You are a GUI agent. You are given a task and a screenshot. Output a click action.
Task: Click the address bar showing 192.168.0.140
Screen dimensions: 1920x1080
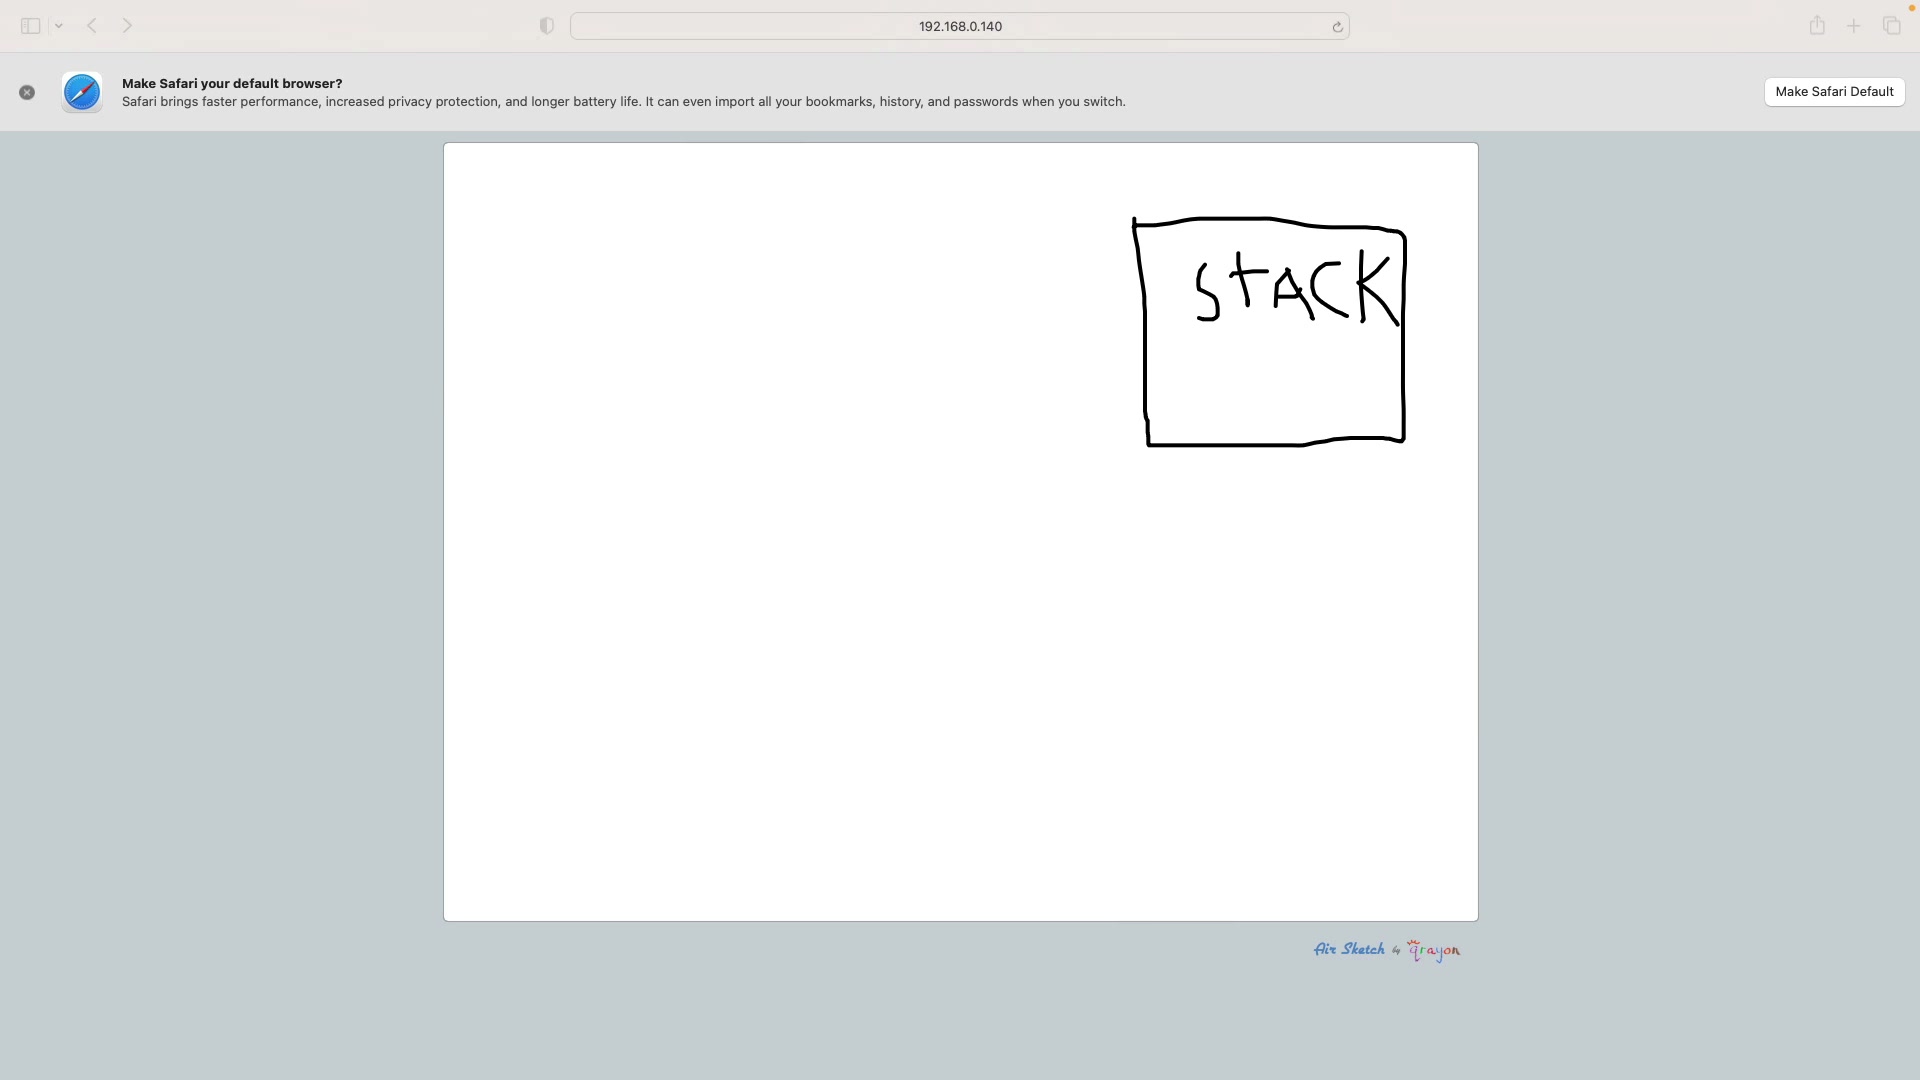pos(959,26)
